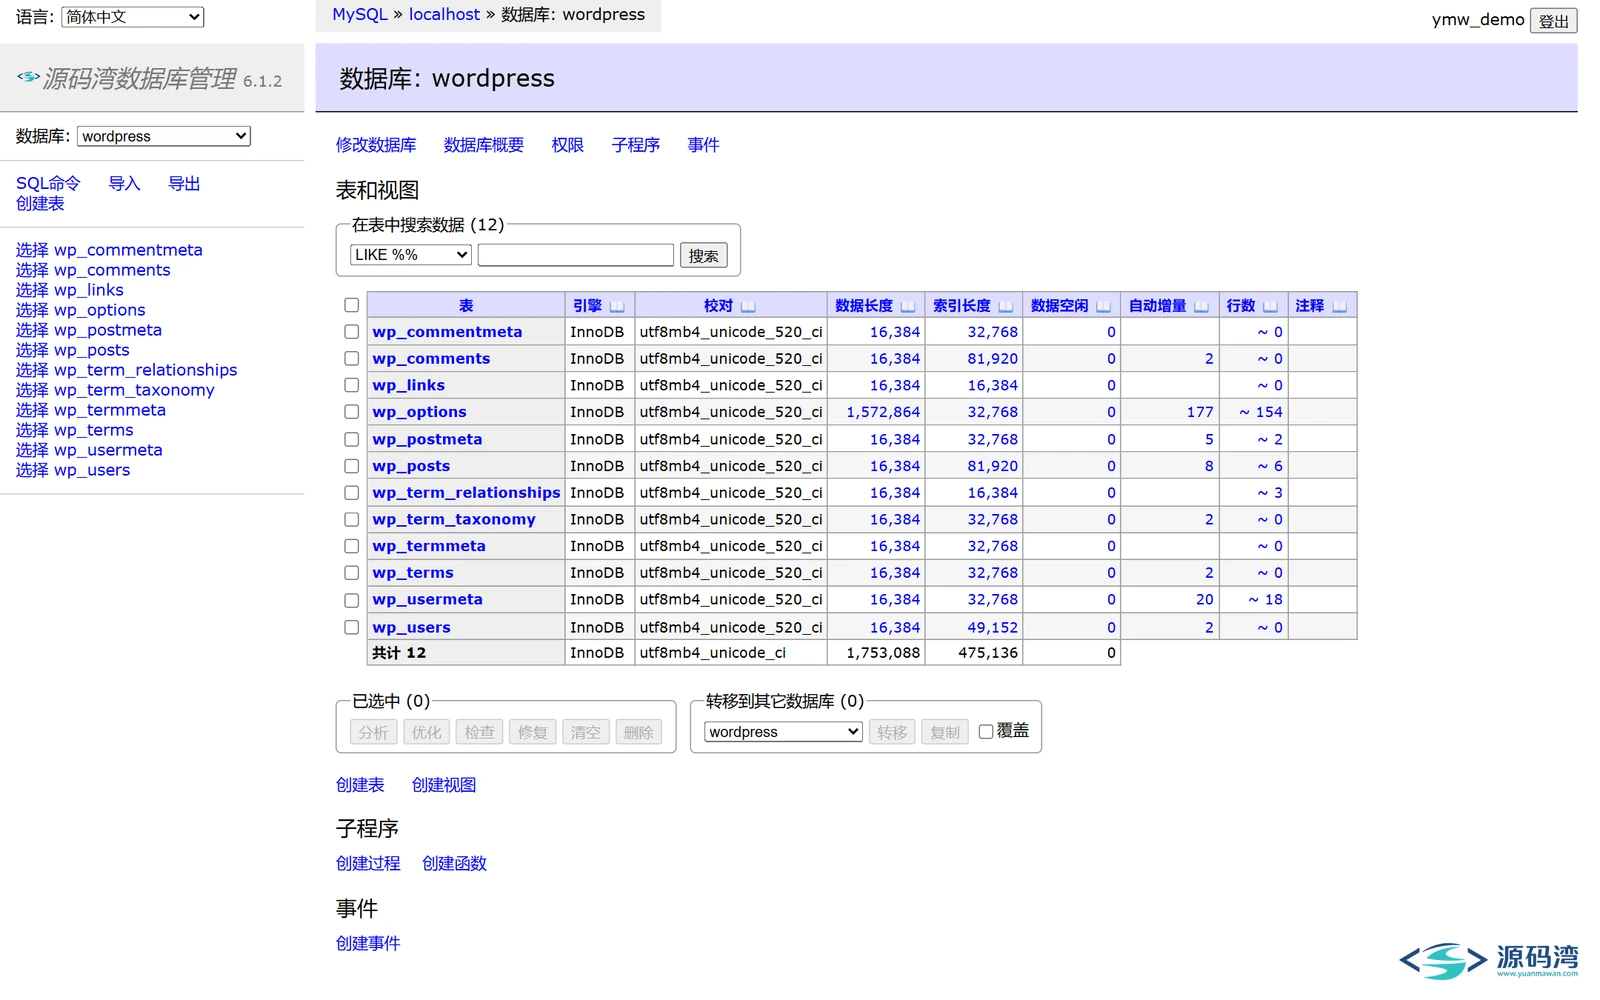Open help icon next to 数据长度 column
Image resolution: width=1600 pixels, height=1000 pixels.
[x=908, y=306]
